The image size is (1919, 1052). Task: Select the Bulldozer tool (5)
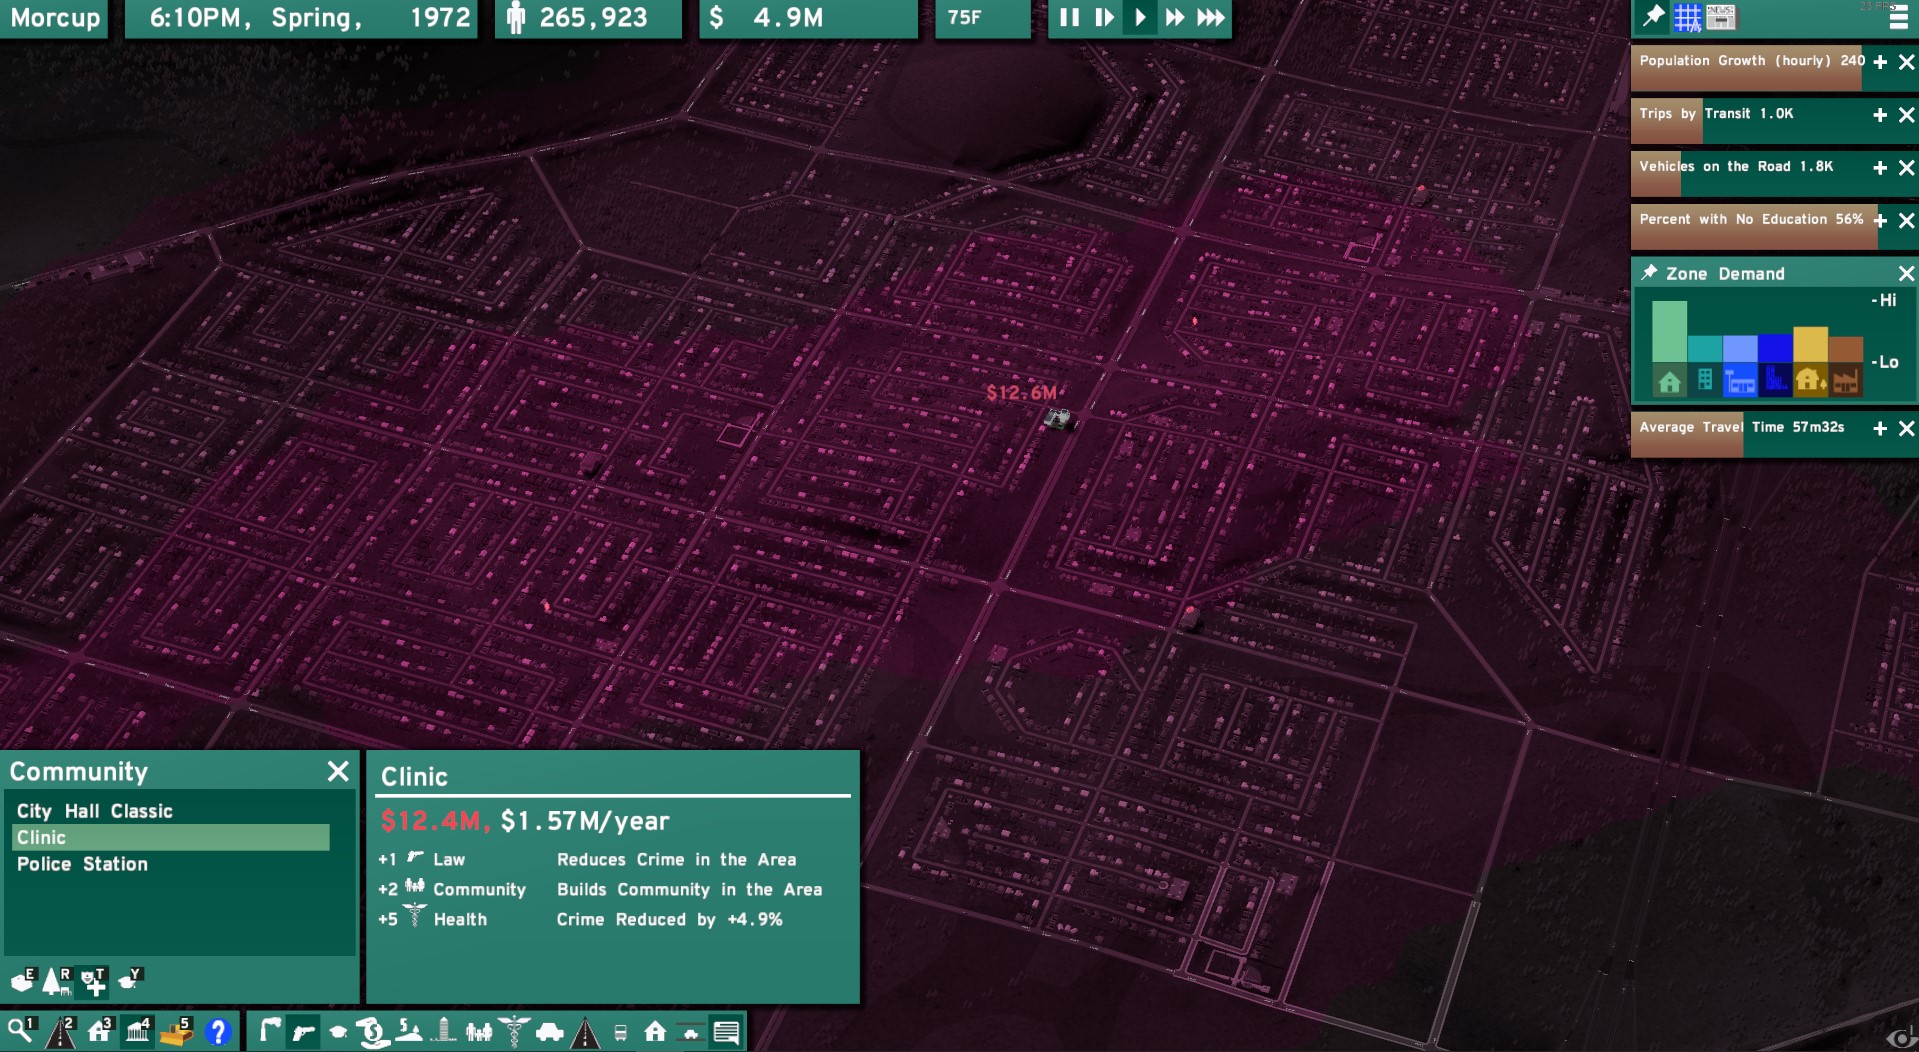177,1030
